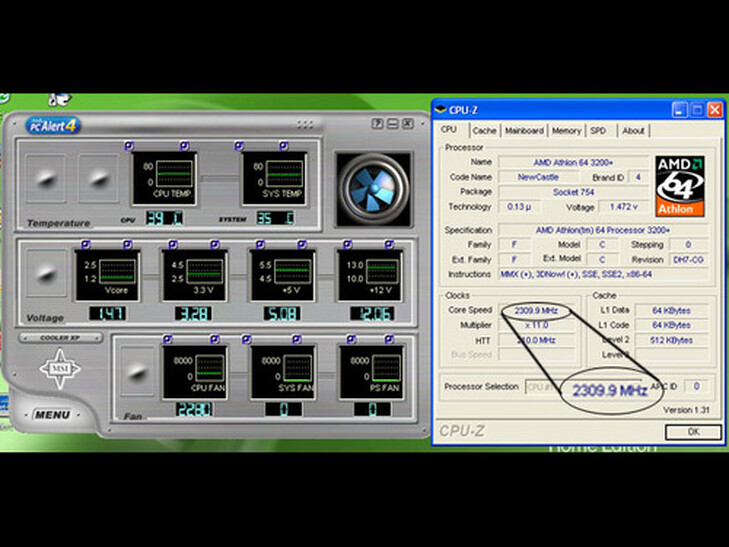The height and width of the screenshot is (547, 729).
Task: Close the PC Alert 4 panel
Action: pos(407,124)
